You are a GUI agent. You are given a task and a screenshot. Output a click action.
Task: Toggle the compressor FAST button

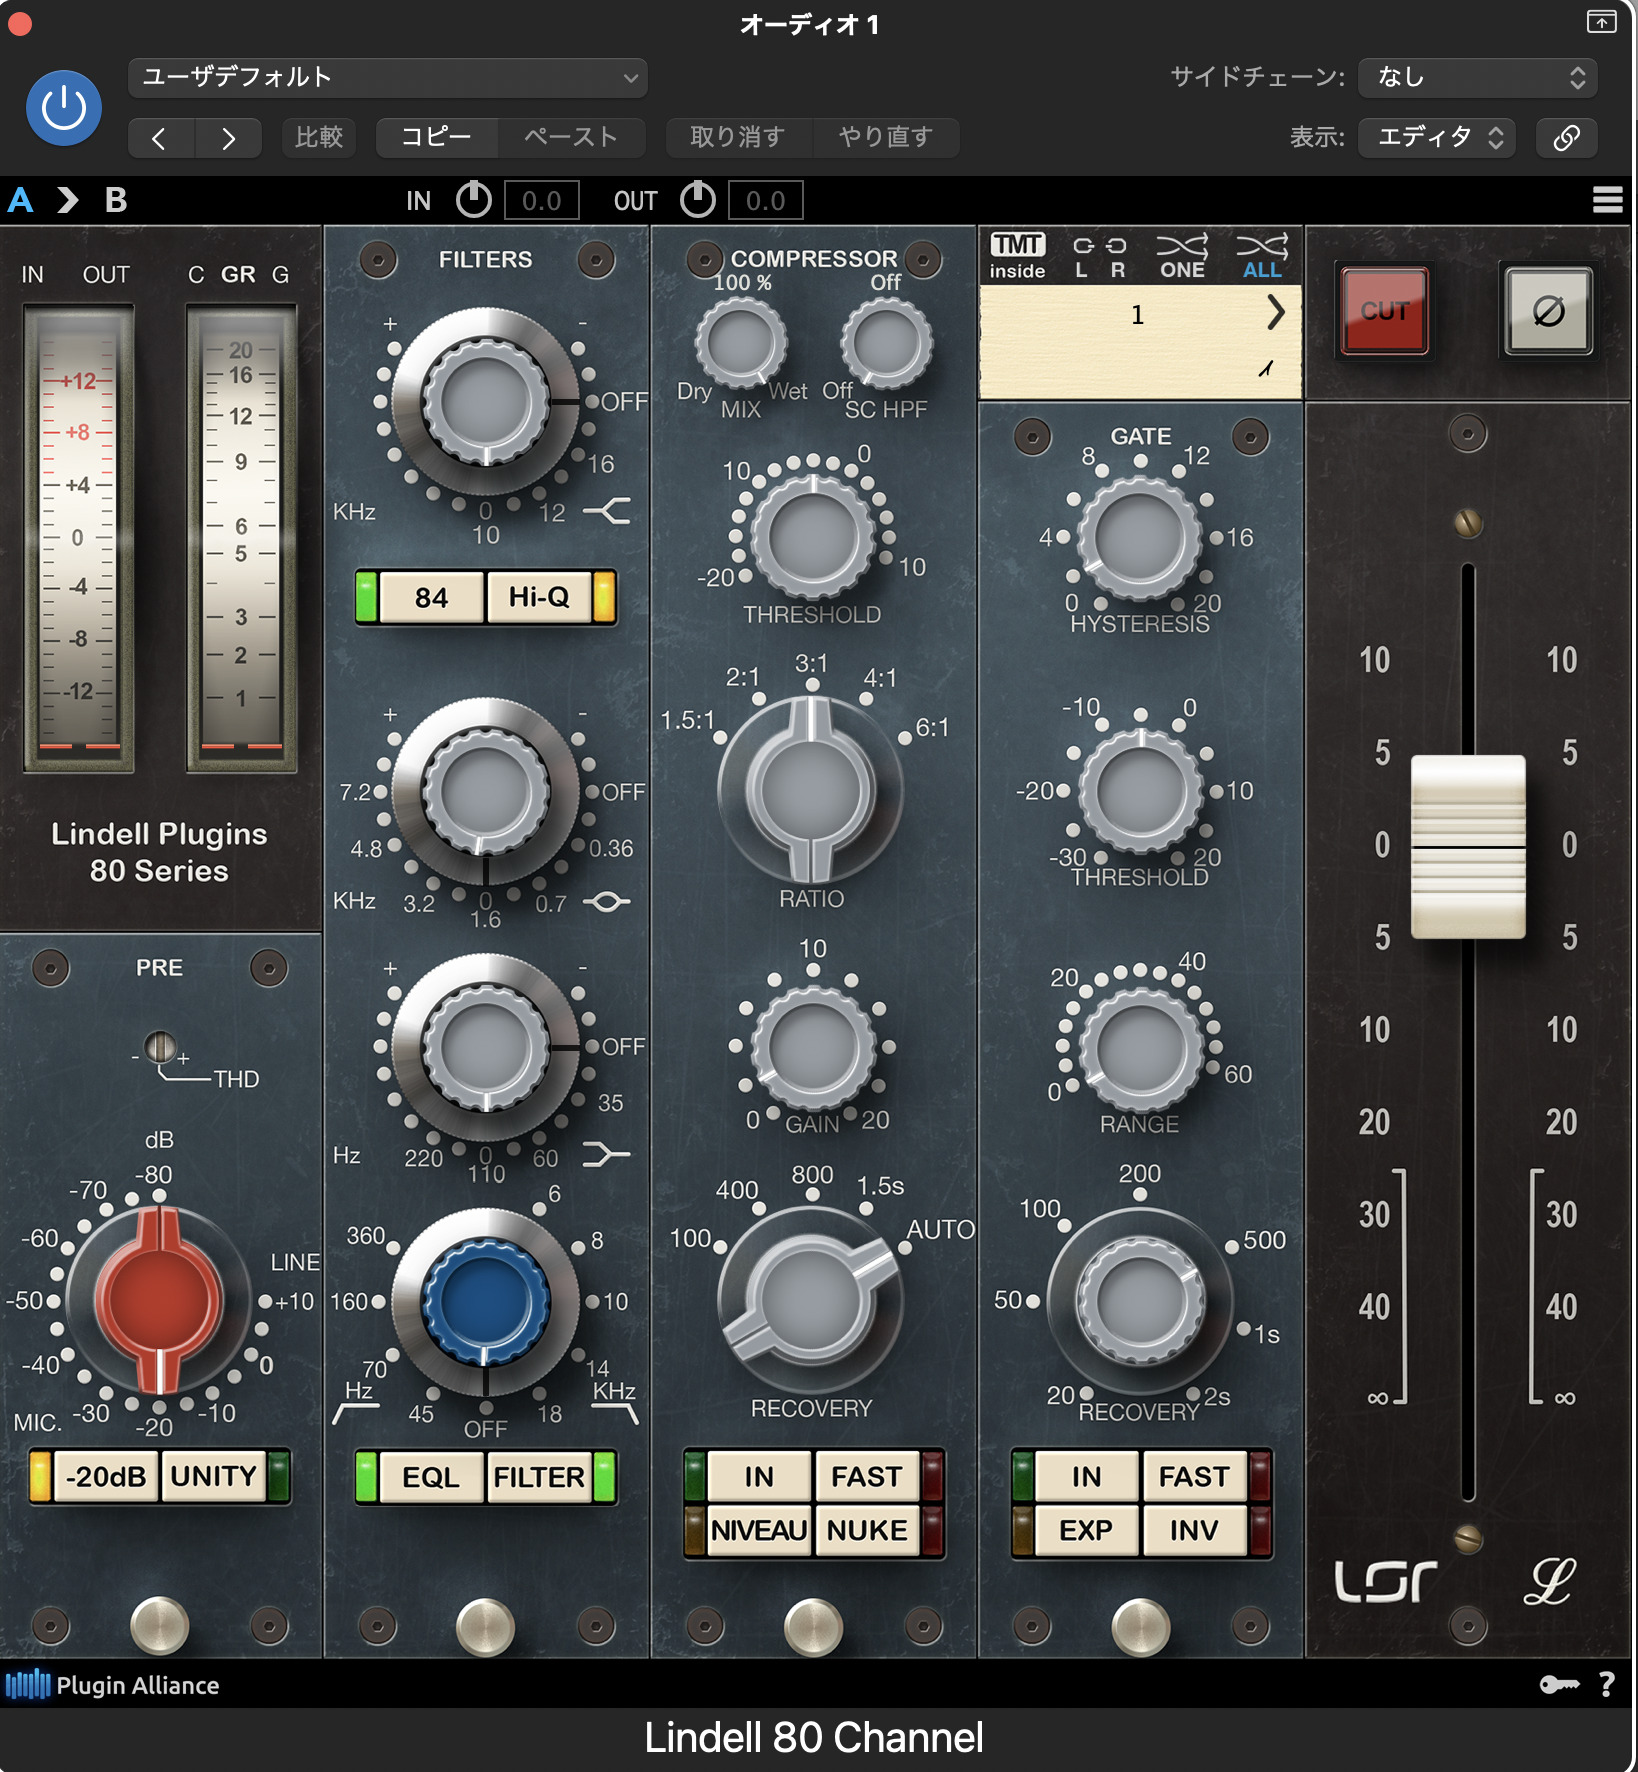pos(867,1476)
